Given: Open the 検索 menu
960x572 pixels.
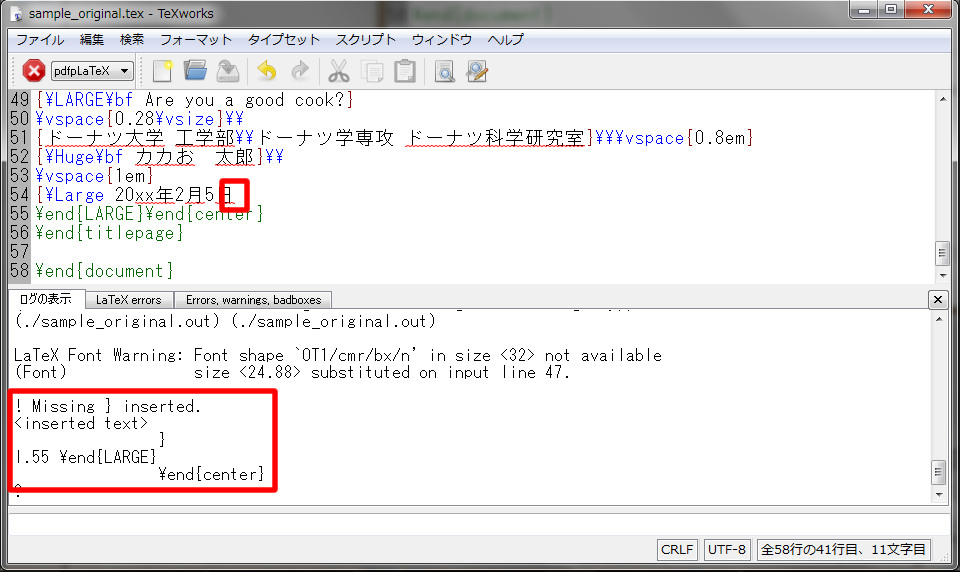Looking at the screenshot, I should (x=132, y=40).
